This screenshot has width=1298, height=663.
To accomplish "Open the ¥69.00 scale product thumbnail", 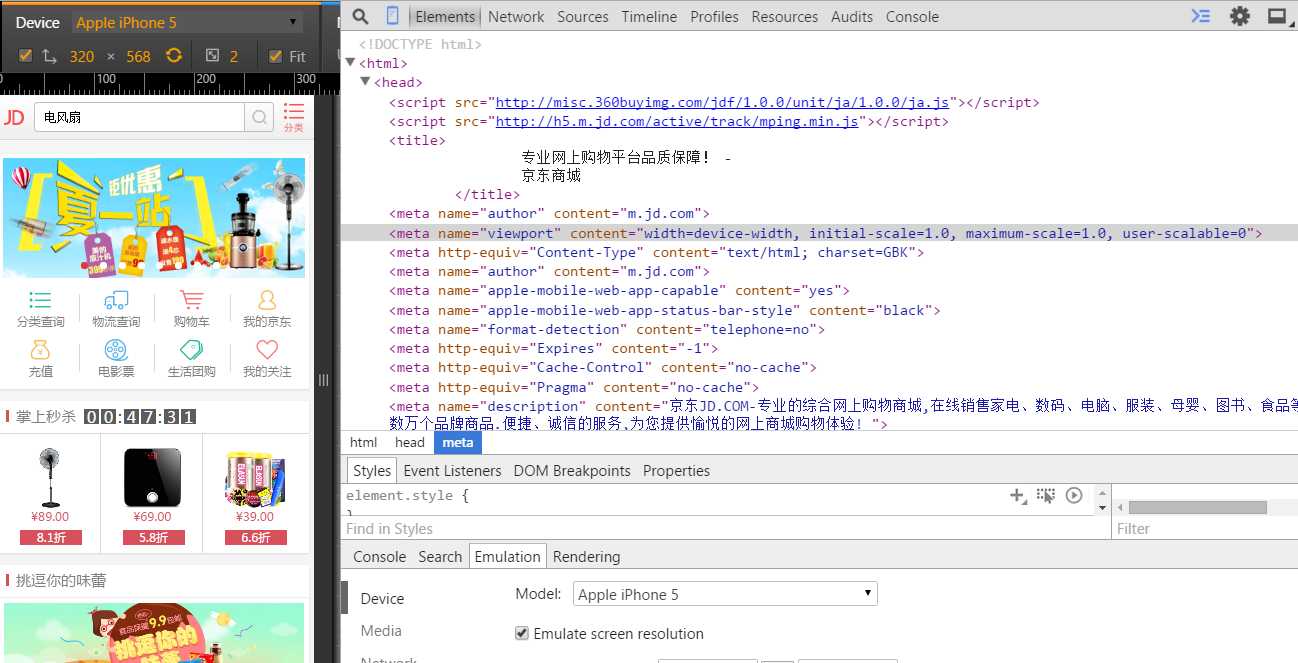I will (152, 476).
